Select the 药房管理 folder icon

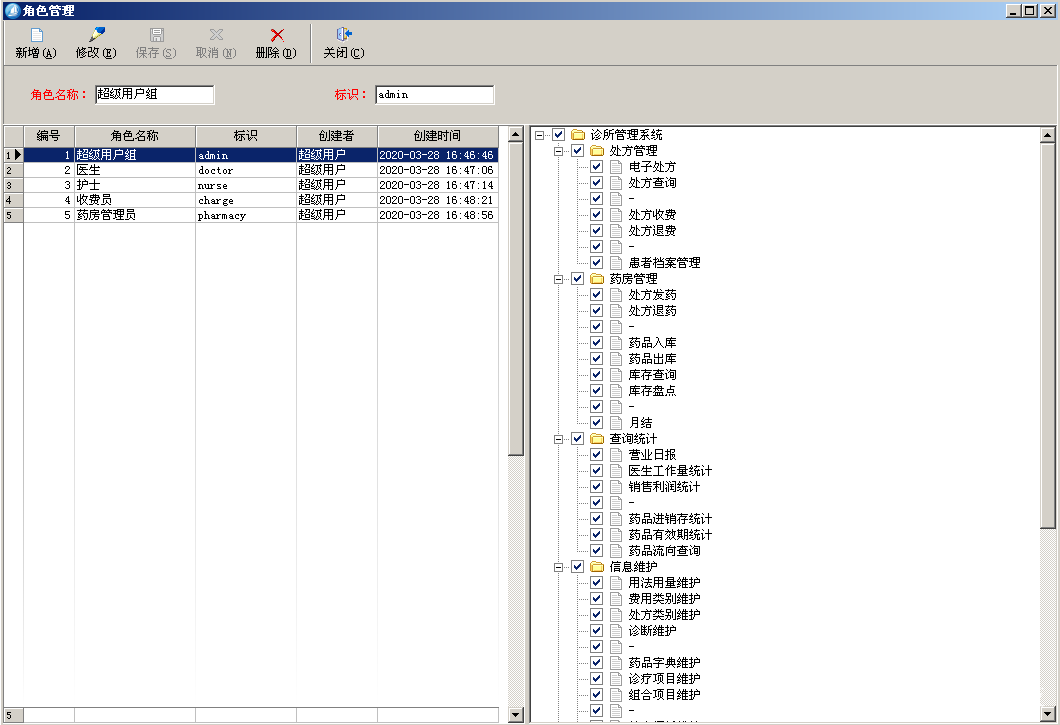[x=597, y=279]
